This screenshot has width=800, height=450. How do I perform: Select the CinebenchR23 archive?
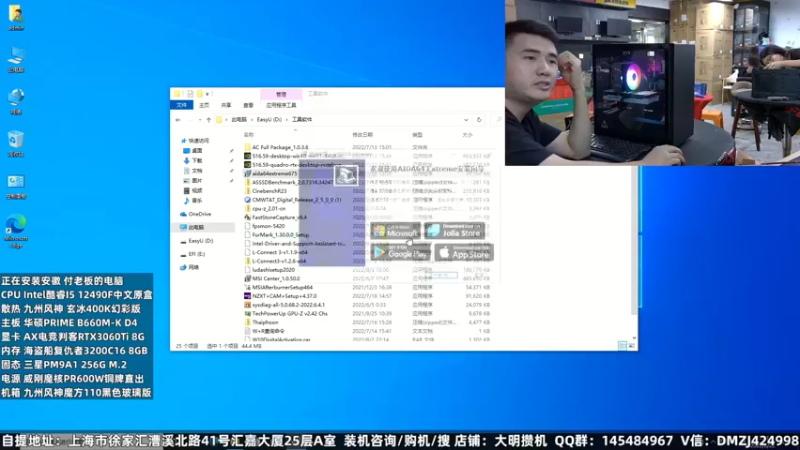(265, 191)
